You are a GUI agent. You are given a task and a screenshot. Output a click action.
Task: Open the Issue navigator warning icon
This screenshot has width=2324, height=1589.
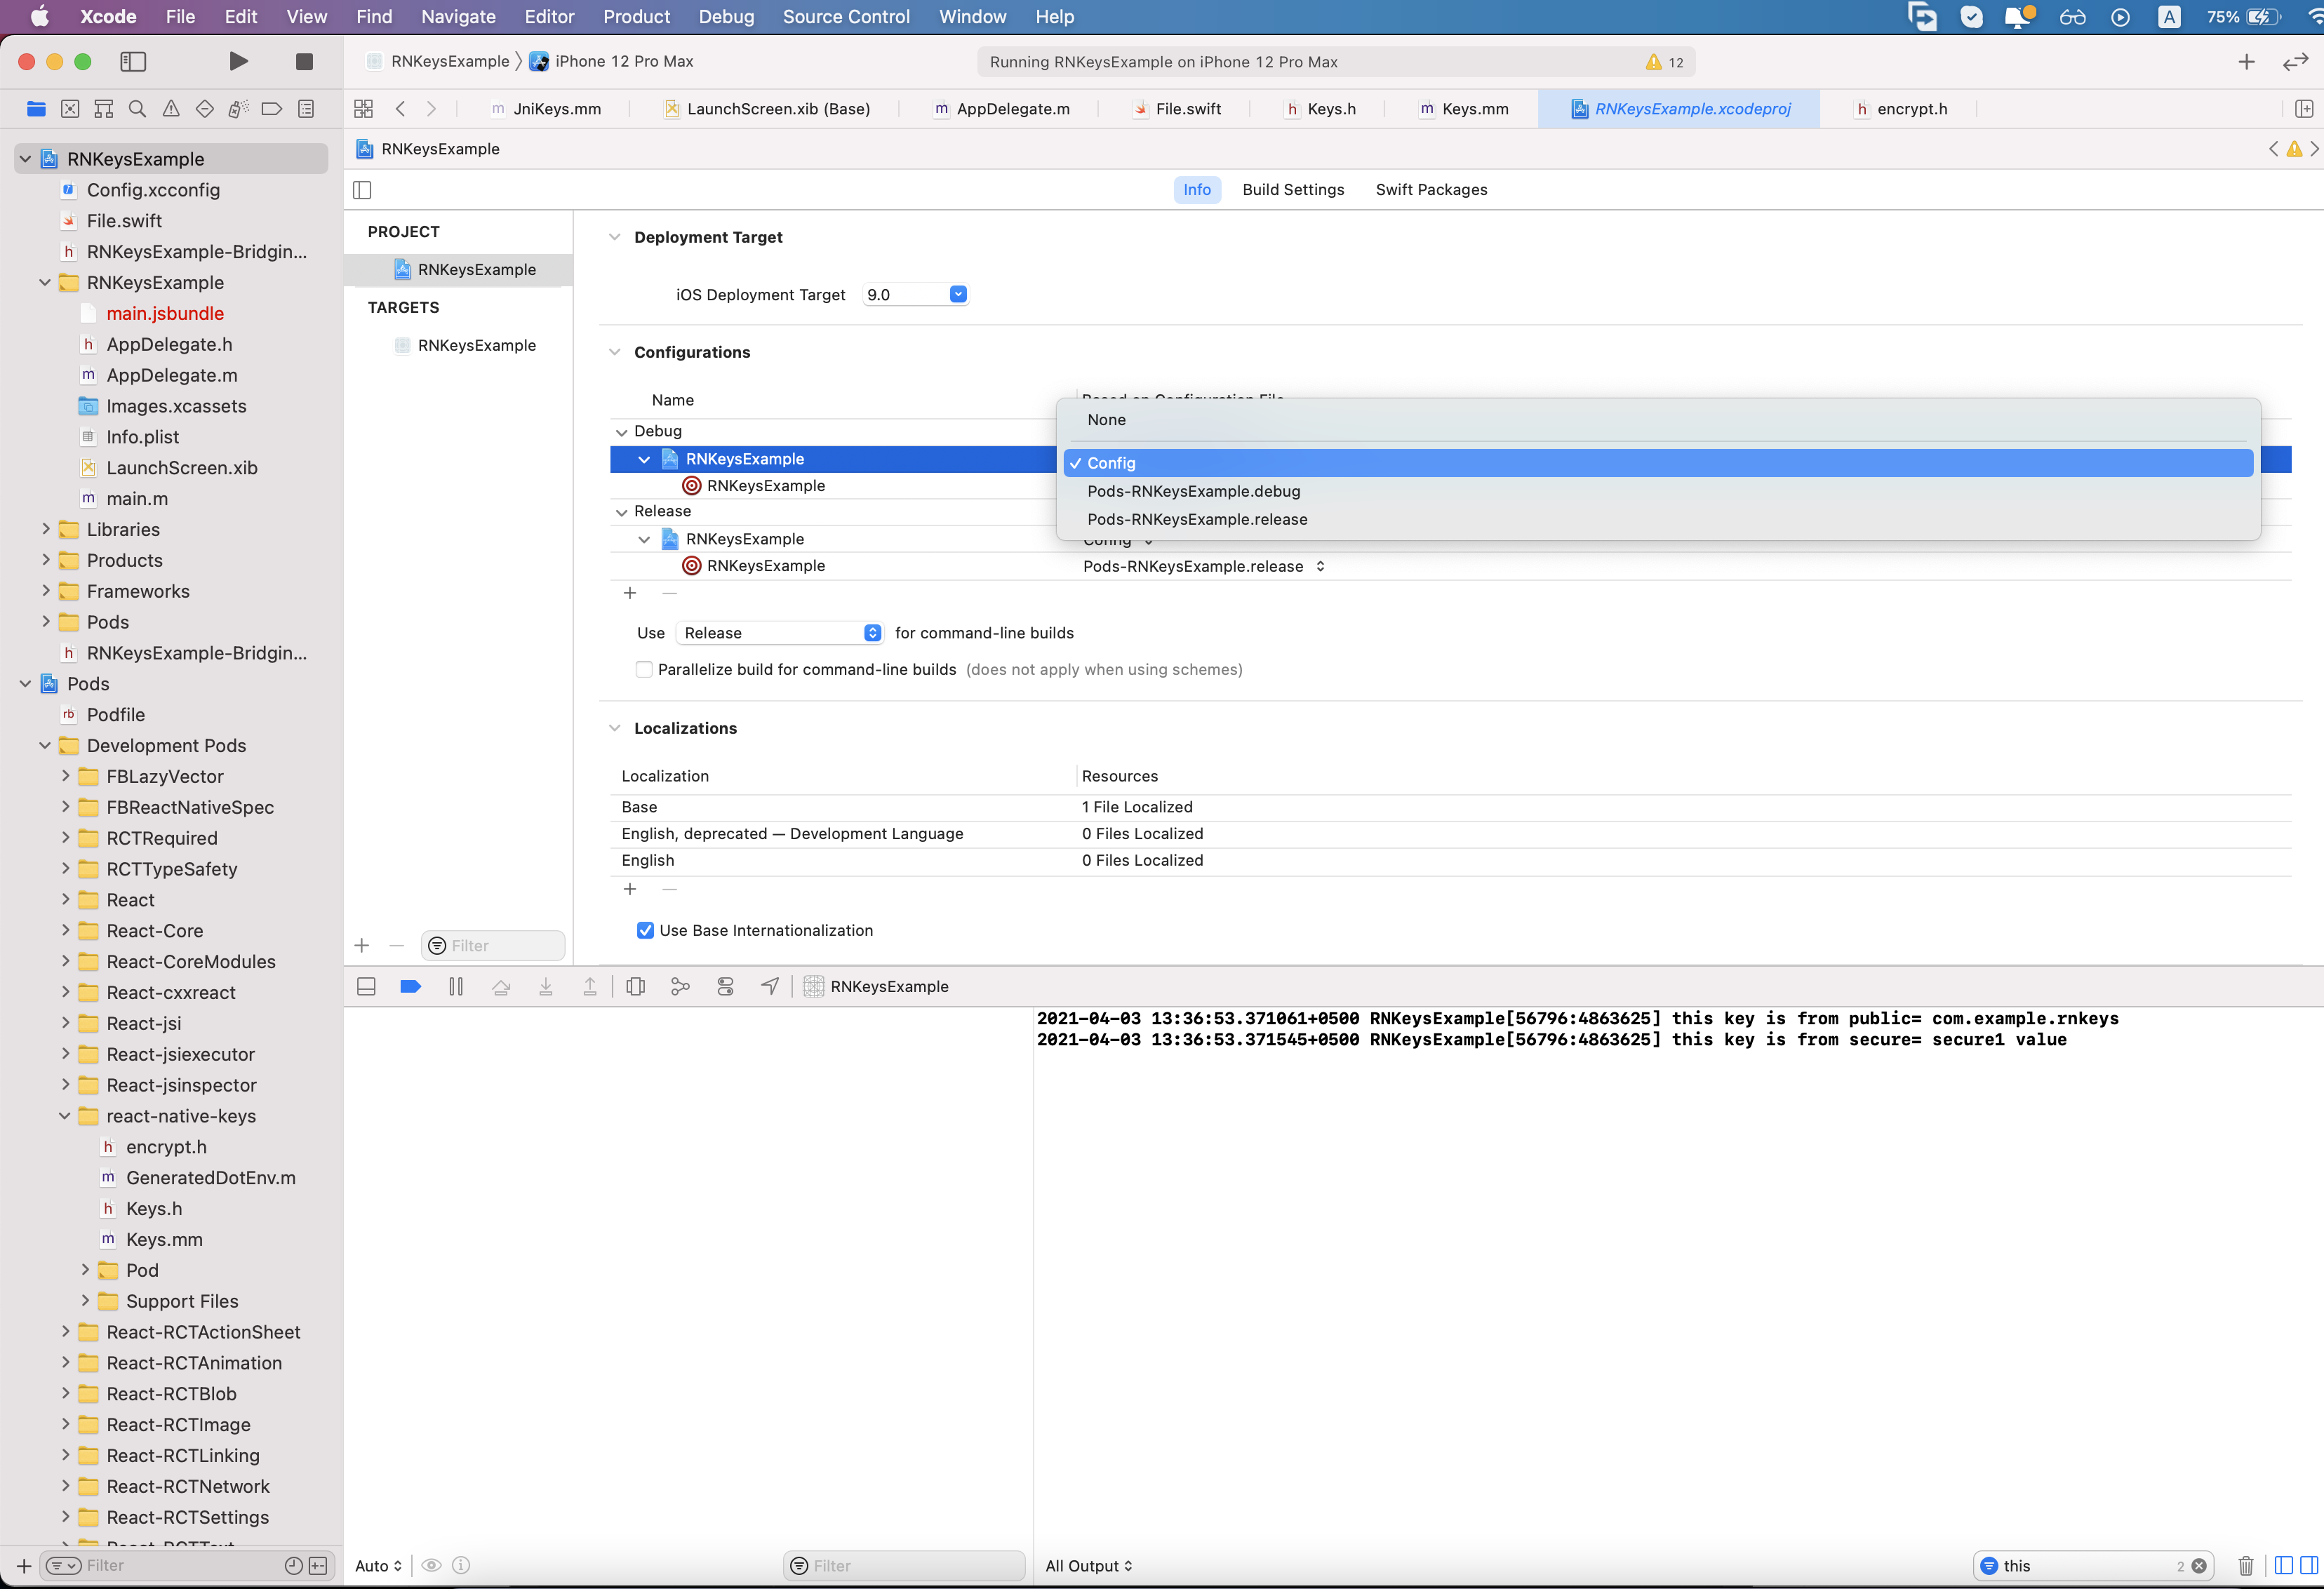pos(171,109)
